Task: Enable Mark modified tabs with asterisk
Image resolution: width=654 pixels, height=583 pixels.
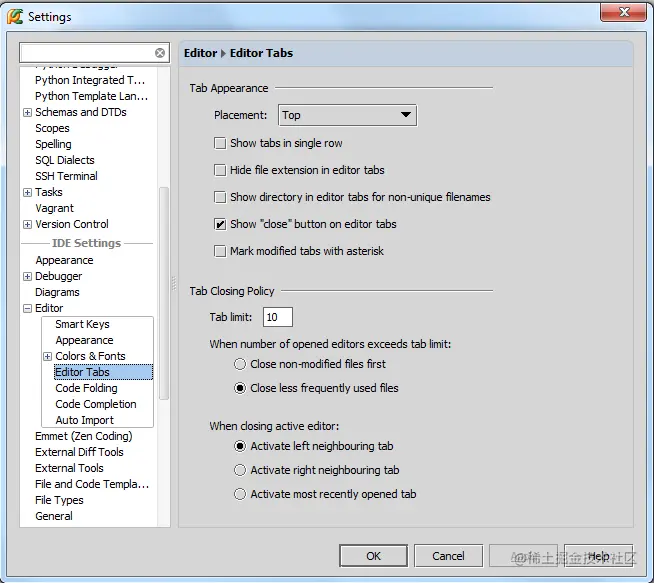Action: click(220, 251)
